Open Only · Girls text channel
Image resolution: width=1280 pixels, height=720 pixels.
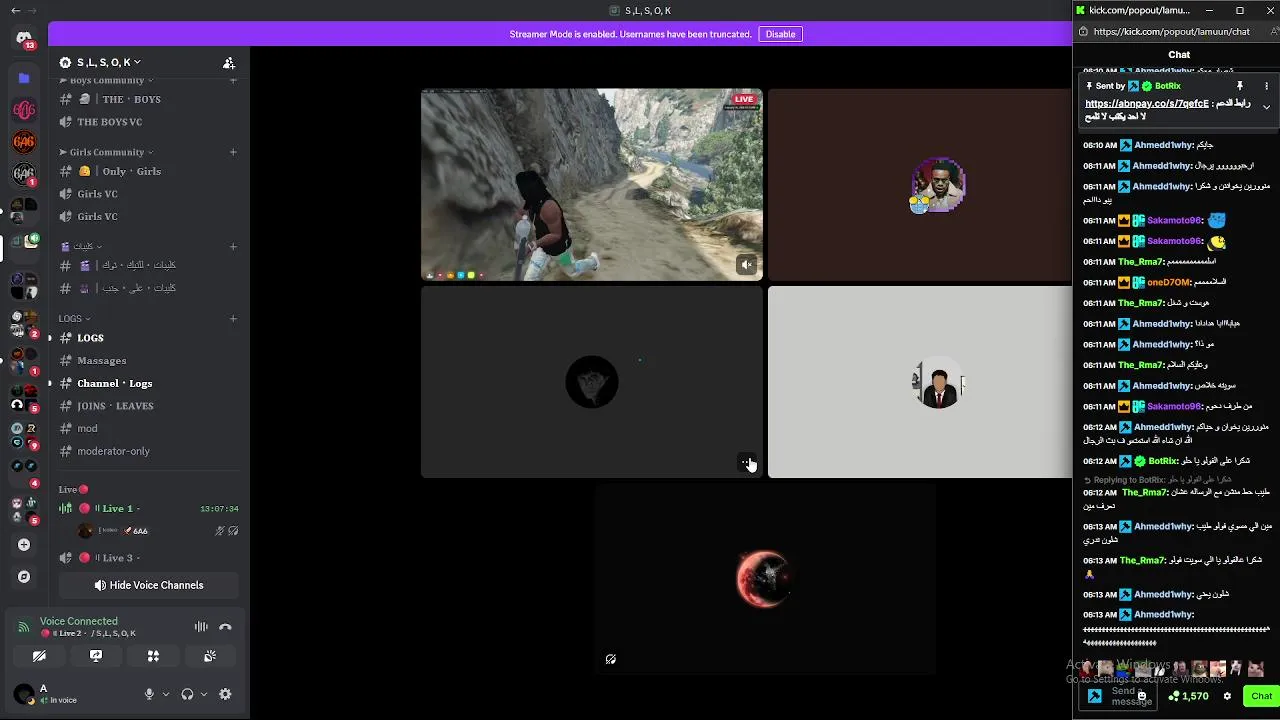point(148,171)
